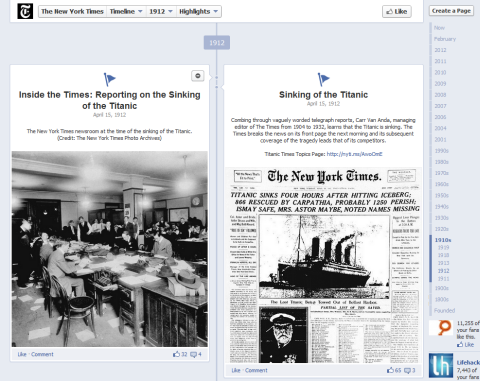Open the Sinking of the Titanic post title

pos(323,95)
